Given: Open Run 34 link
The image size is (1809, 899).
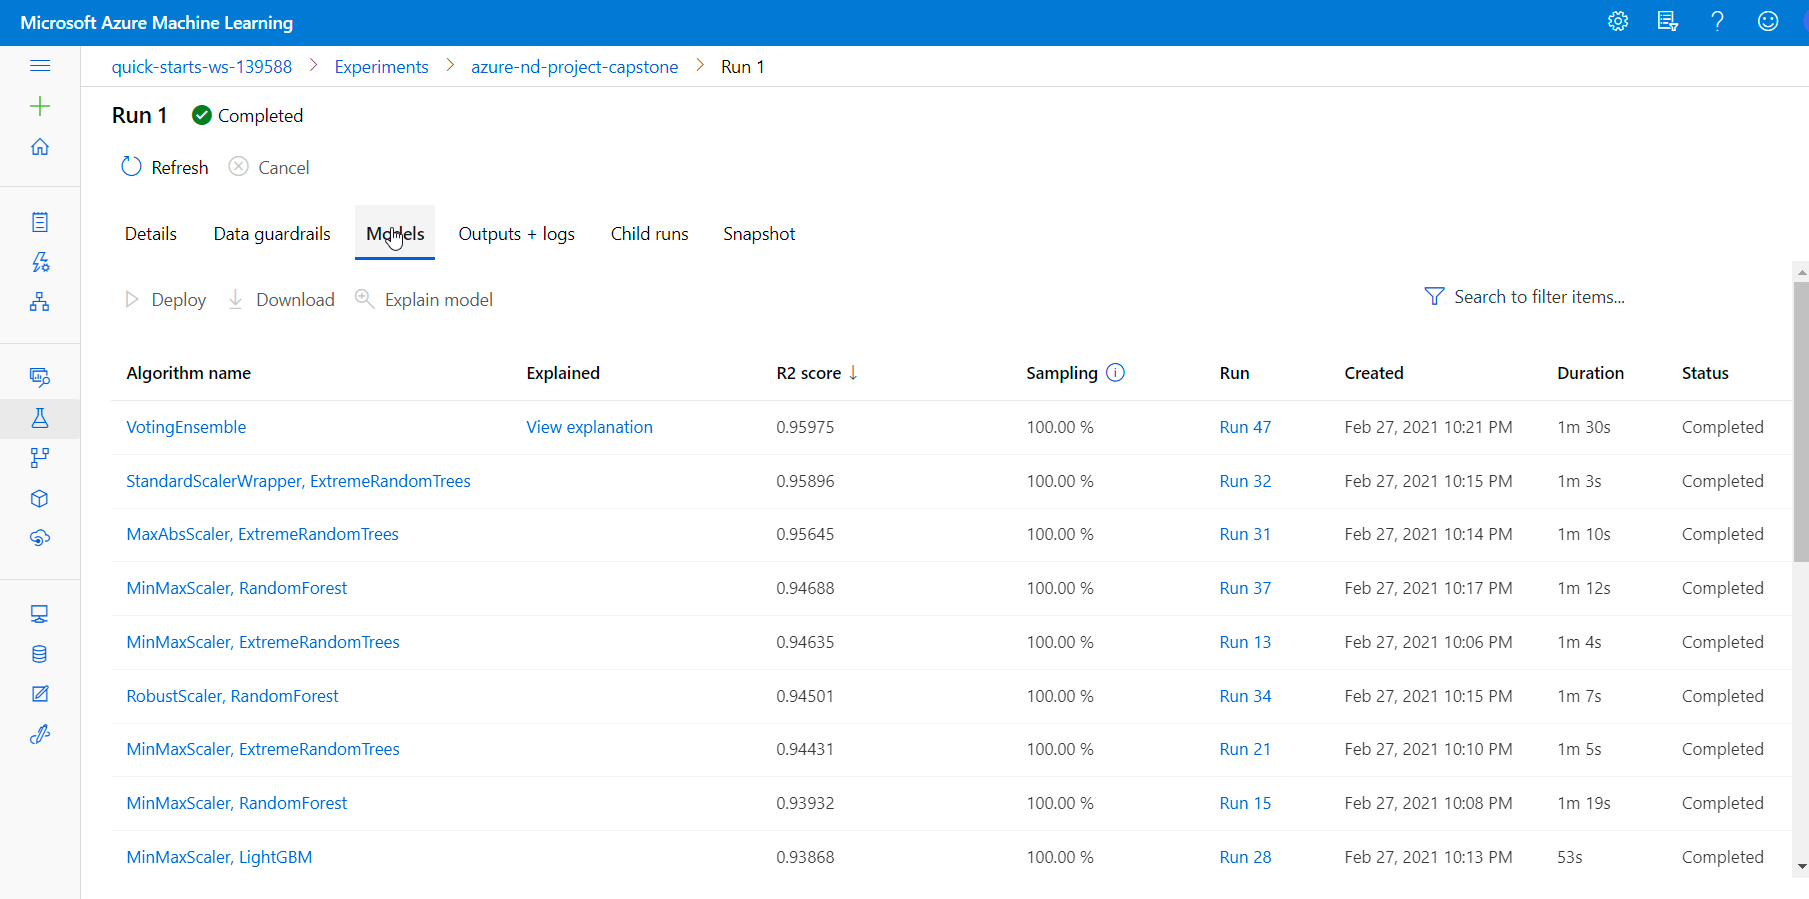Looking at the screenshot, I should (1245, 696).
